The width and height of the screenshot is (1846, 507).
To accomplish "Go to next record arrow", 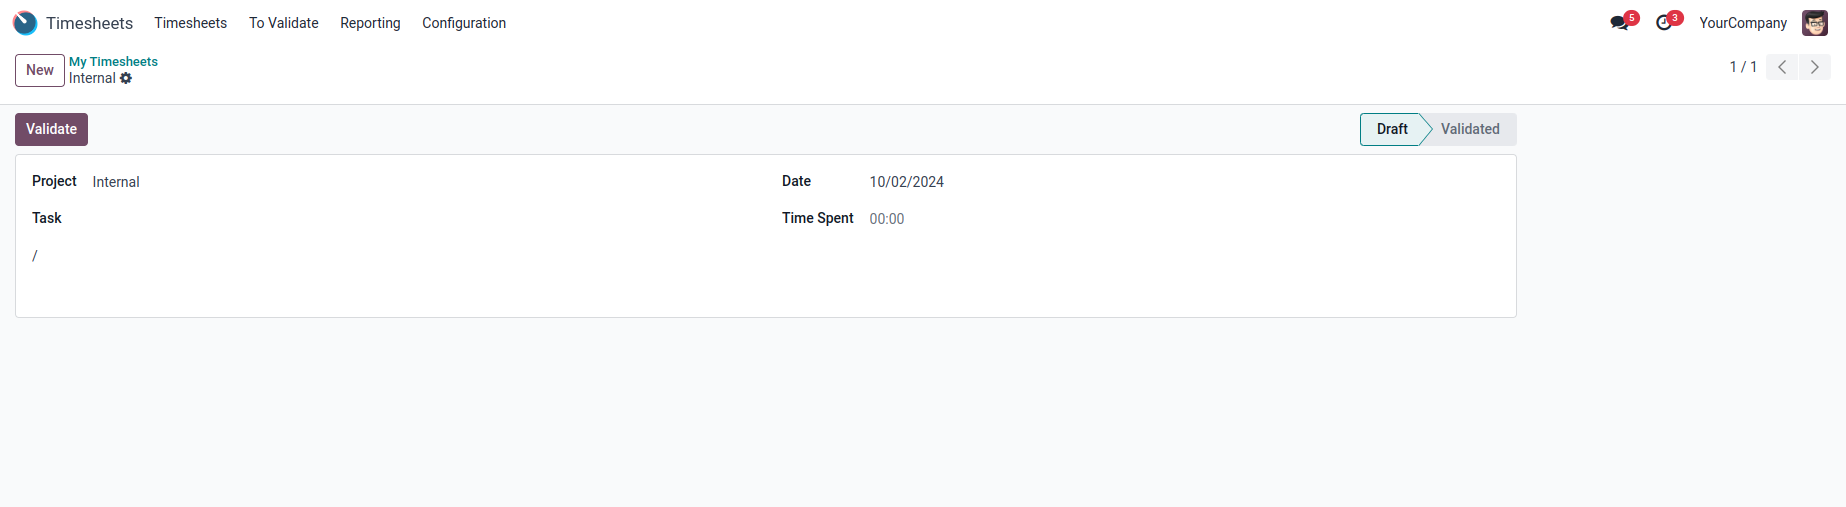I will (1814, 67).
